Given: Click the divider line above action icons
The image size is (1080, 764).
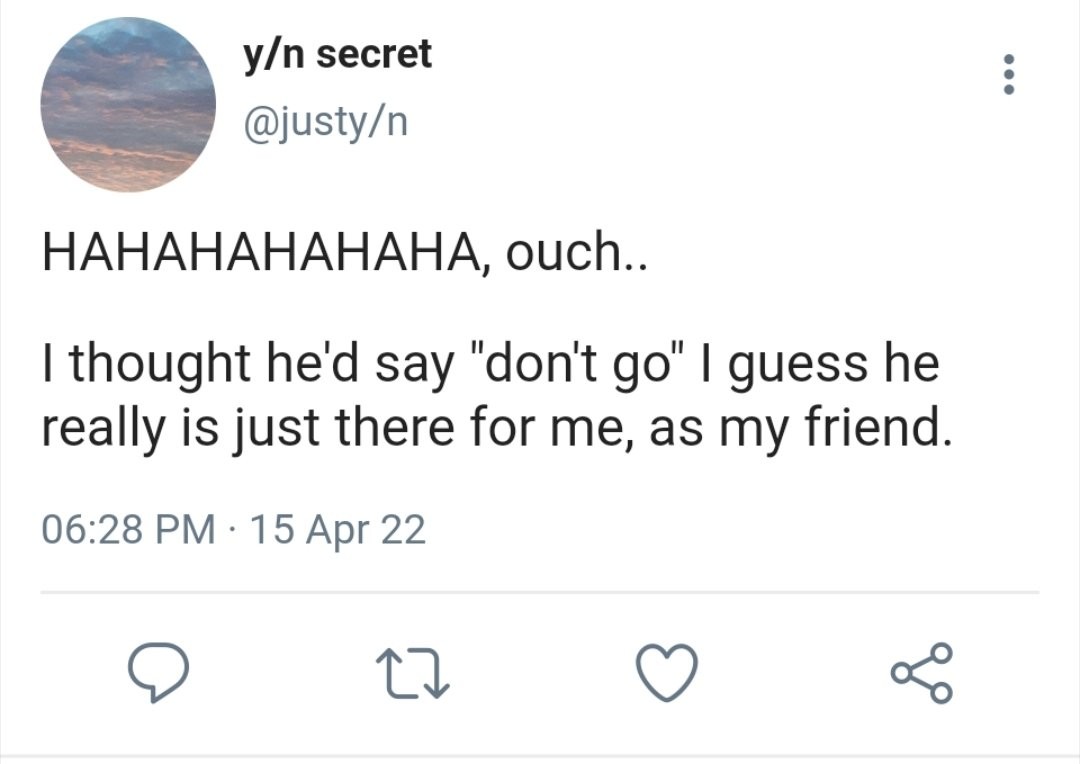Looking at the screenshot, I should click(540, 592).
